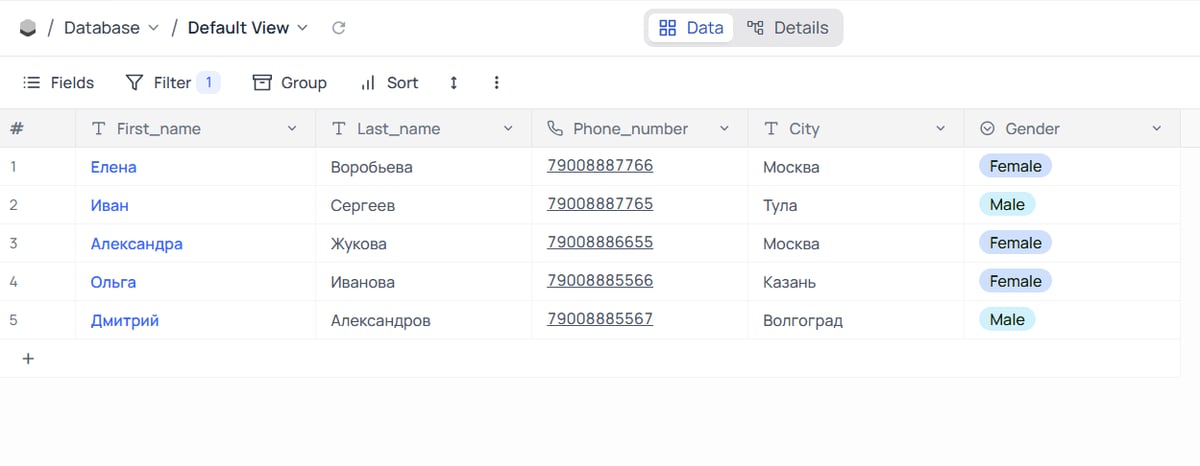Click the database cube icon at top left

point(28,28)
